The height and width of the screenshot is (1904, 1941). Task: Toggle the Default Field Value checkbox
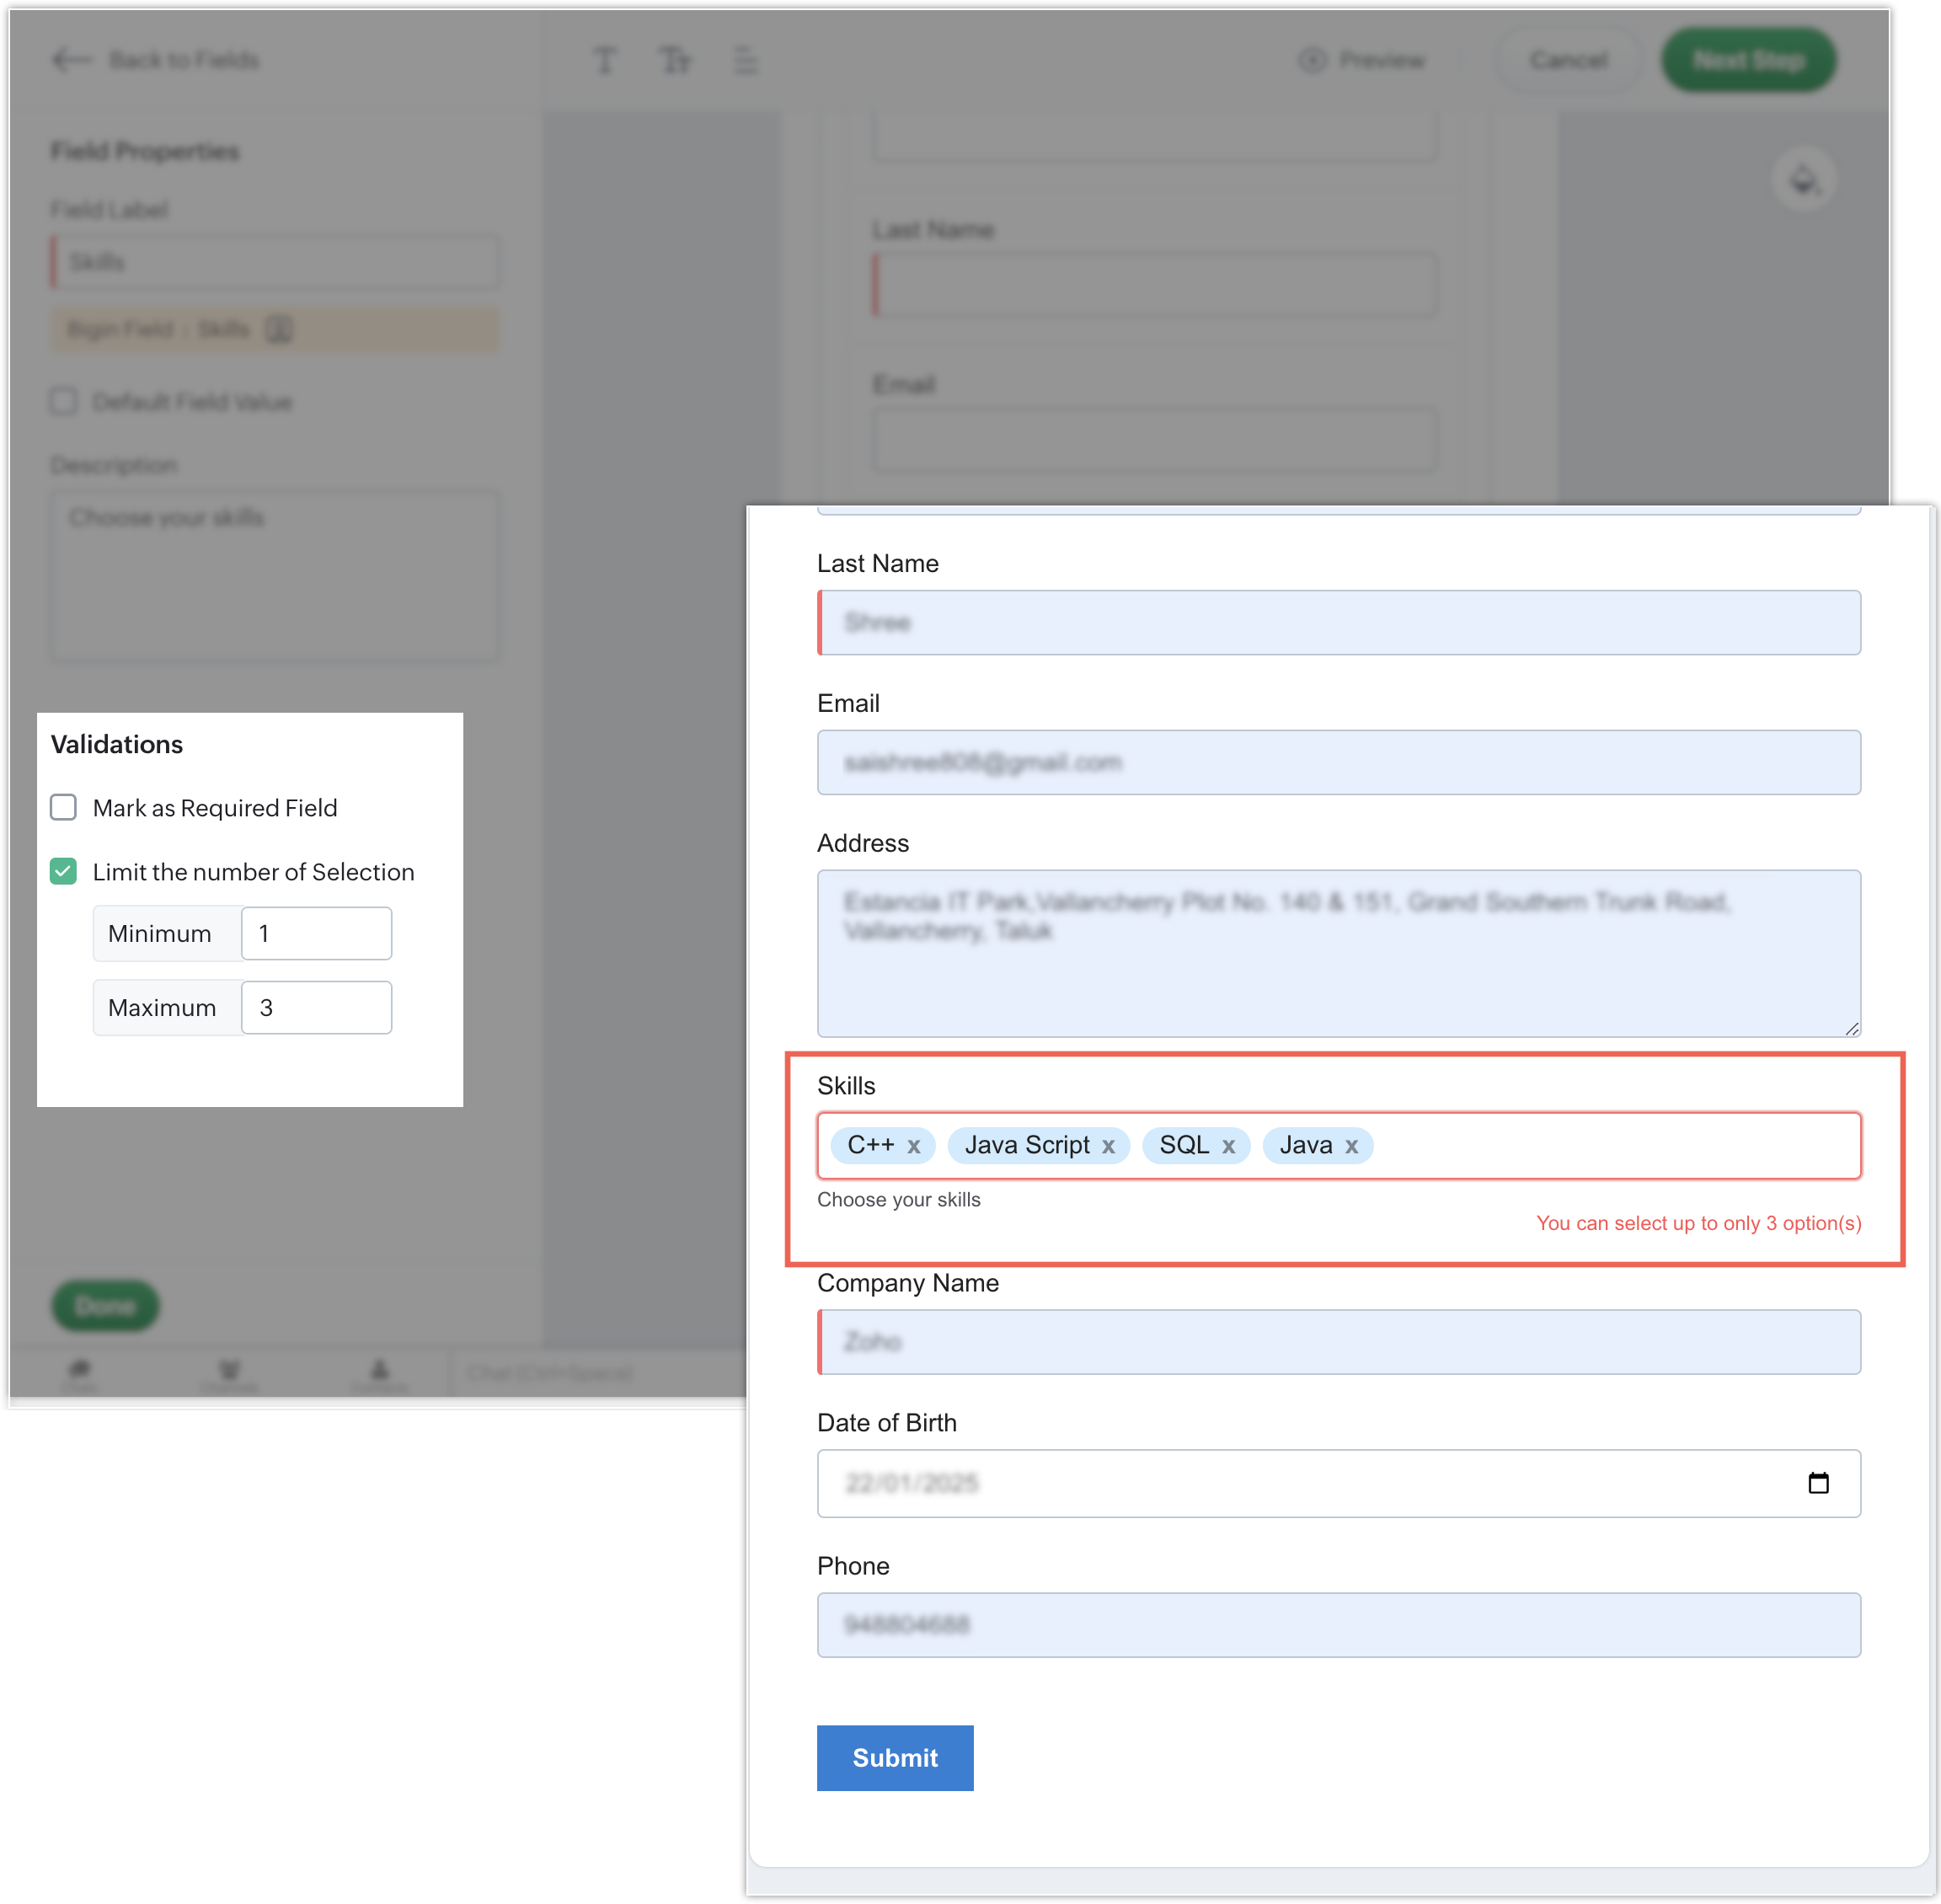[x=63, y=401]
